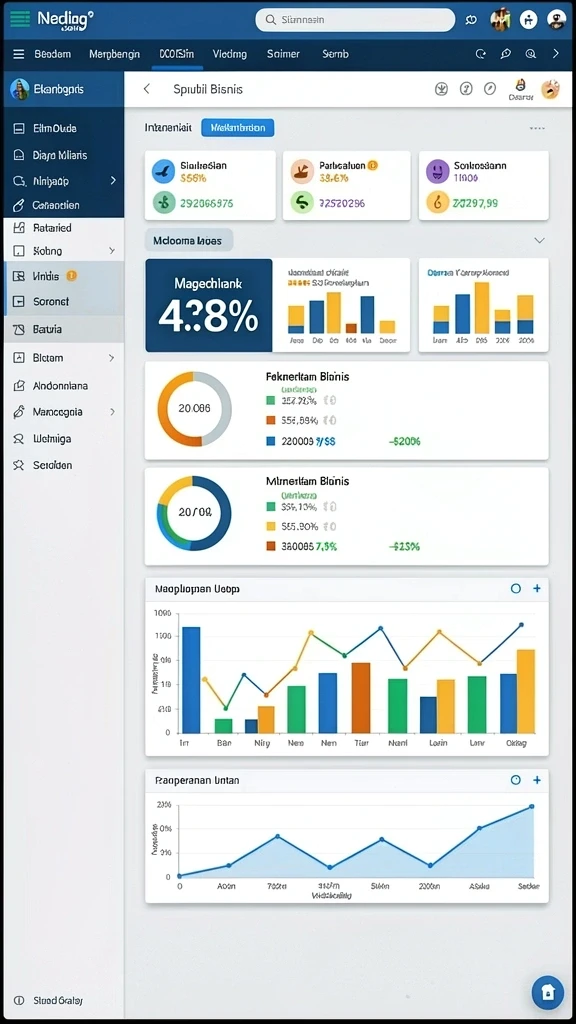Viewport: 576px width, 1024px height.
Task: Open Stoed Graley link at sidebar bottom
Action: (58, 1000)
